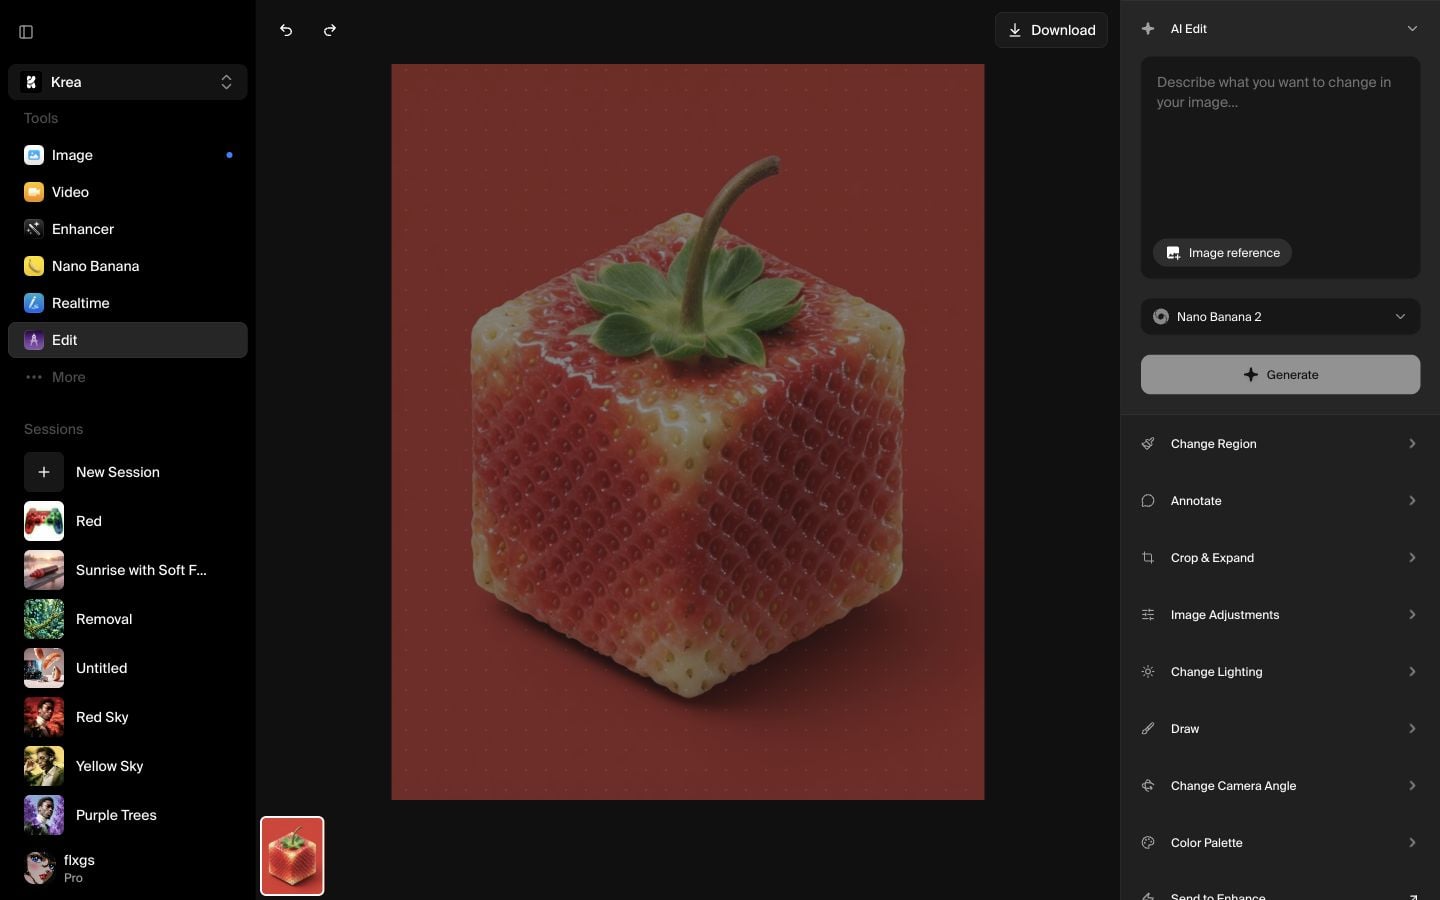
Task: Click the flxgs profile avatar
Action: pyautogui.click(x=40, y=868)
